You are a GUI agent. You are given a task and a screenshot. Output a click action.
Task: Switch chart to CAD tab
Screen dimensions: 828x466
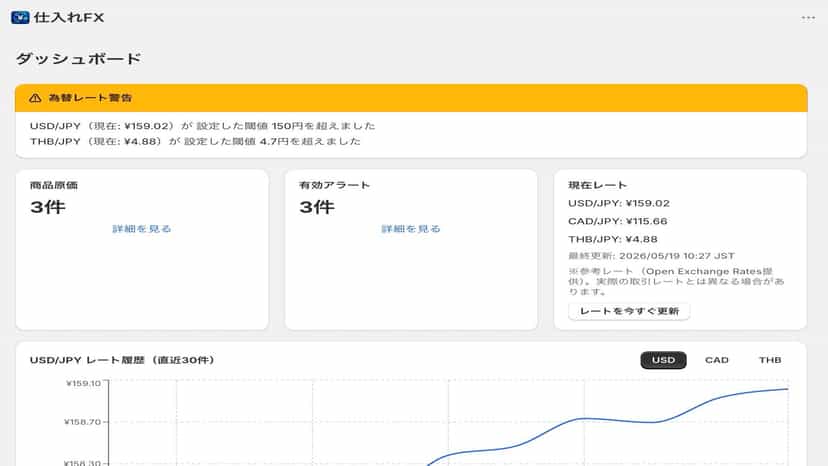[717, 360]
